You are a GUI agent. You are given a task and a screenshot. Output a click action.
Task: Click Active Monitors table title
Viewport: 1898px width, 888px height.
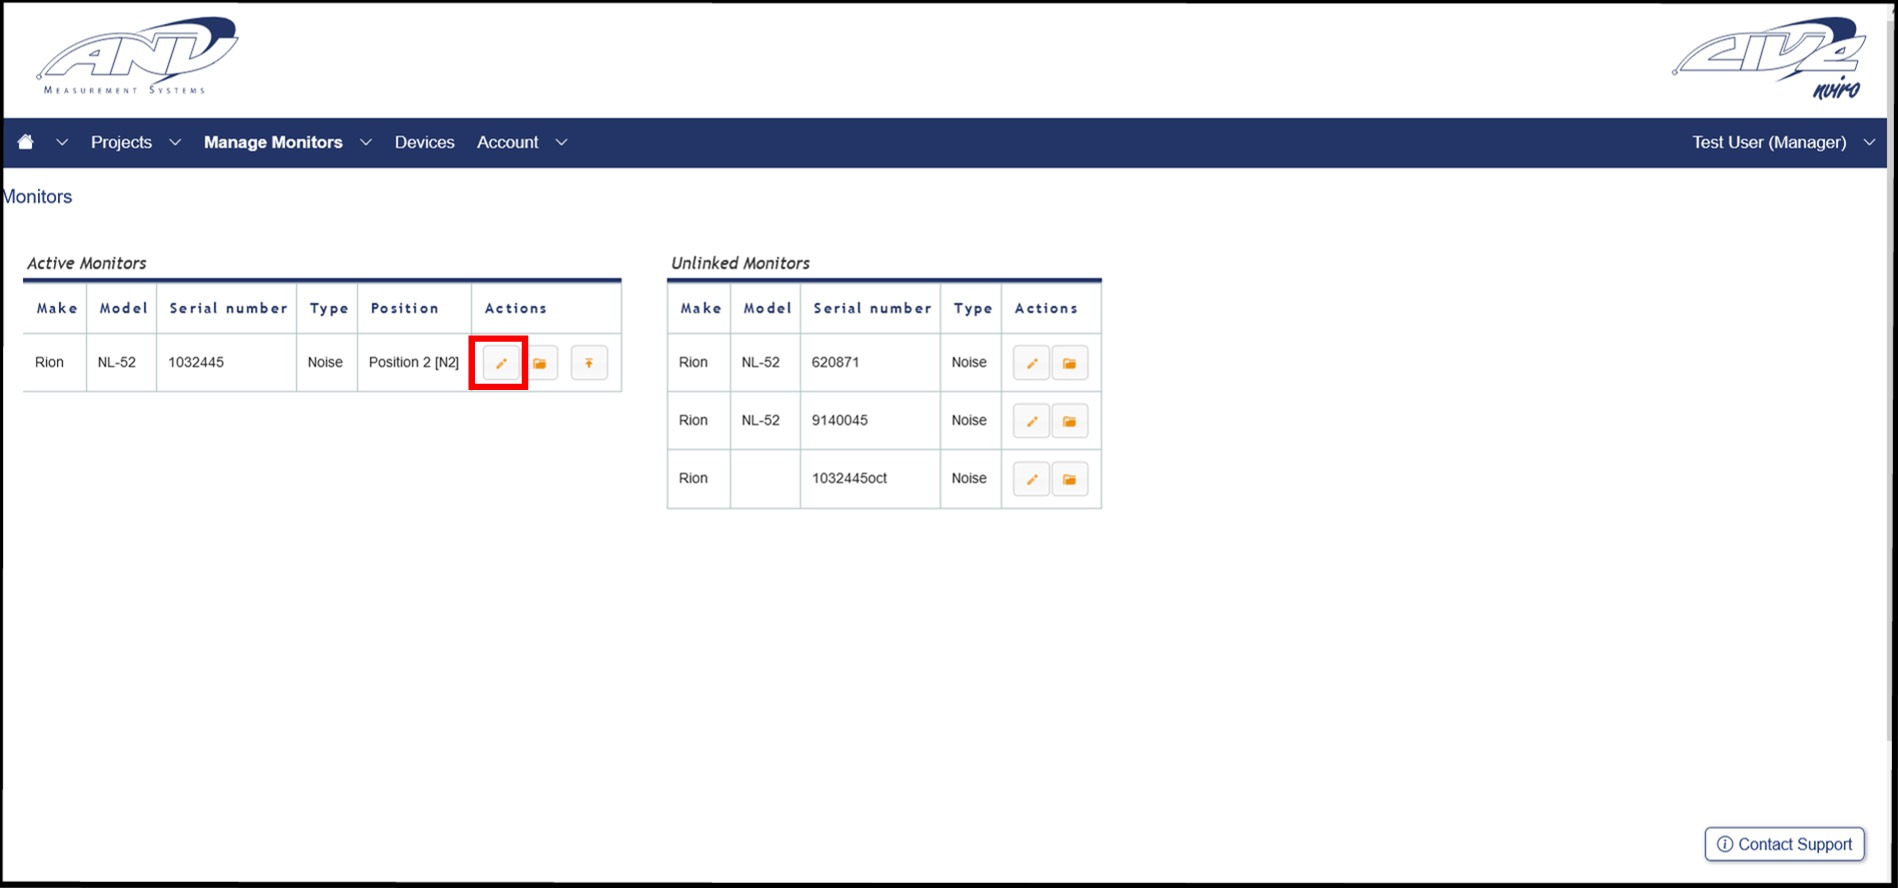86,263
